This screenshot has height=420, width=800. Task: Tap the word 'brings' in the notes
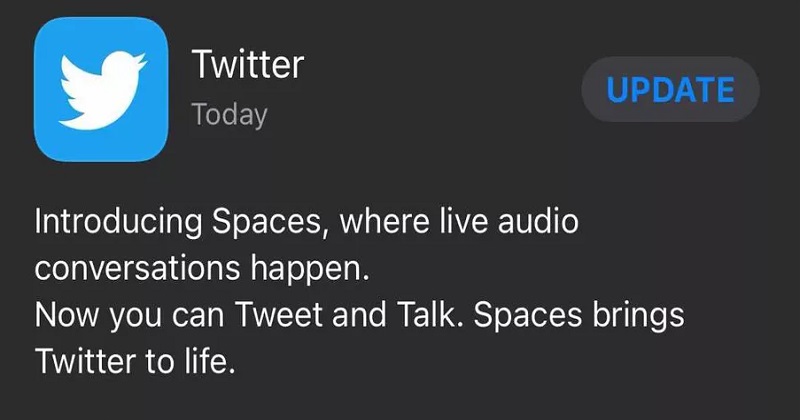point(638,316)
